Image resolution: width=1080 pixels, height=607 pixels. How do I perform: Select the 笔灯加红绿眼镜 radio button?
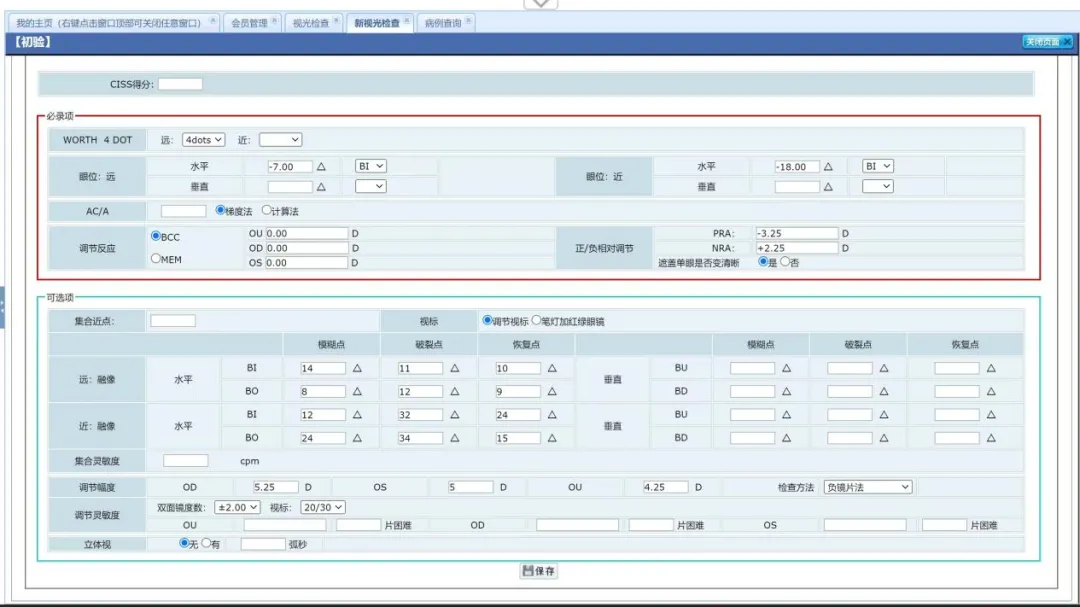click(x=537, y=320)
